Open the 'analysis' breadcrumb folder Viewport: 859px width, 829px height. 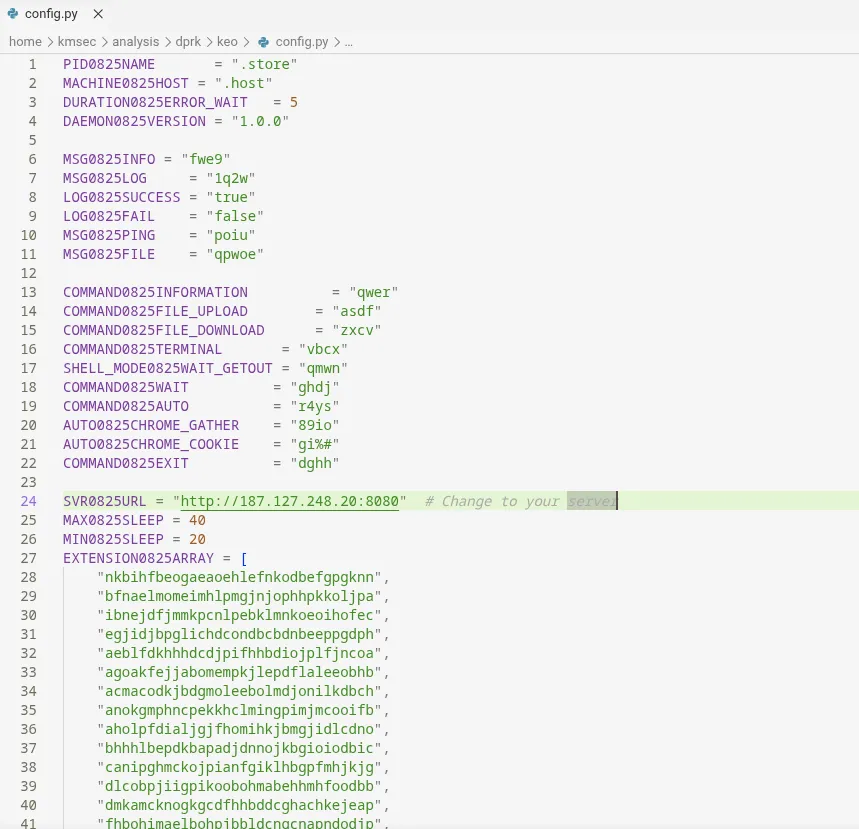pos(135,42)
